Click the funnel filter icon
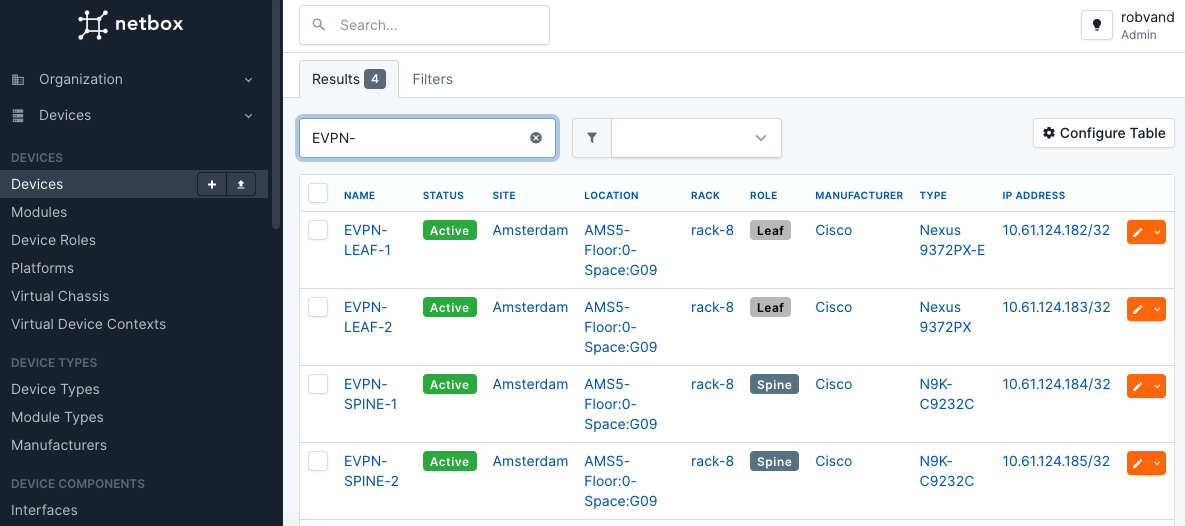The width and height of the screenshot is (1185, 526). 592,138
